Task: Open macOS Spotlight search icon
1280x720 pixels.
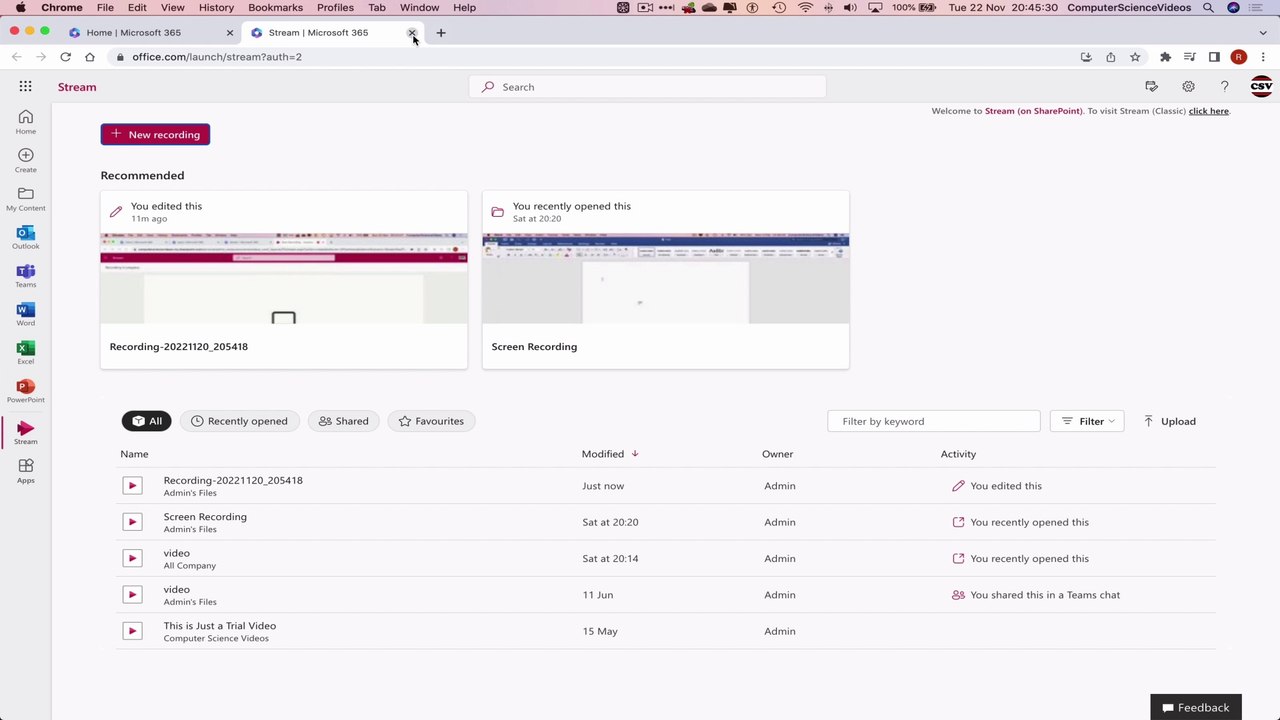Action: pyautogui.click(x=1208, y=7)
